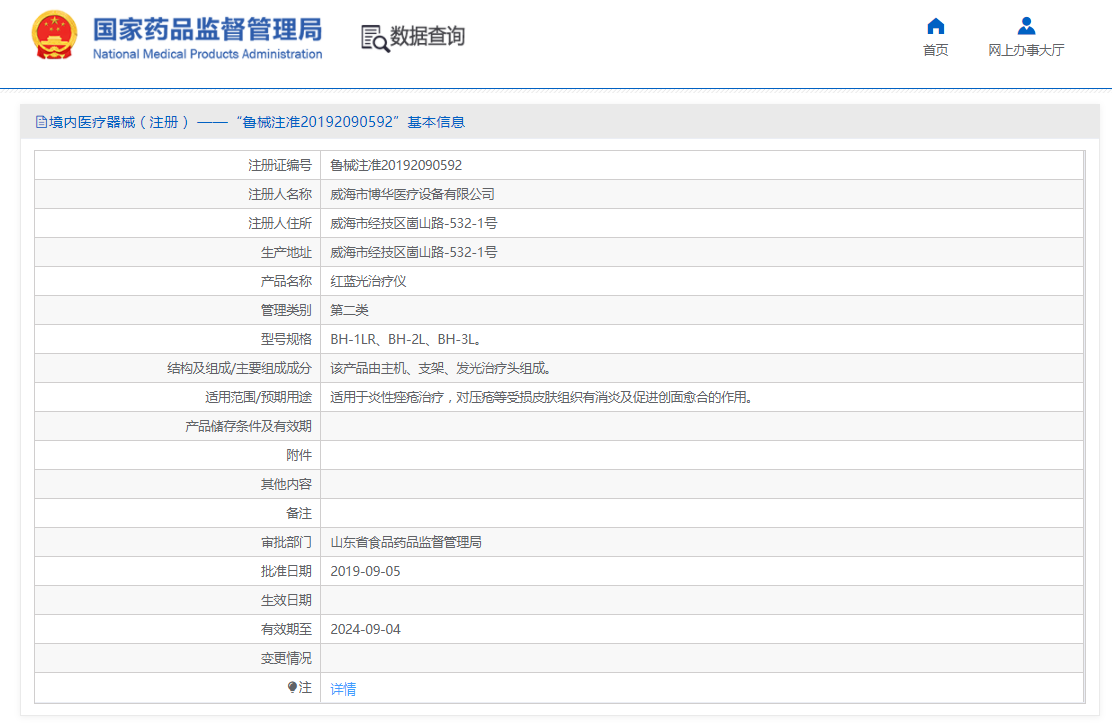This screenshot has height=725, width=1112.
Task: Open the 首页 home icon
Action: 935,26
